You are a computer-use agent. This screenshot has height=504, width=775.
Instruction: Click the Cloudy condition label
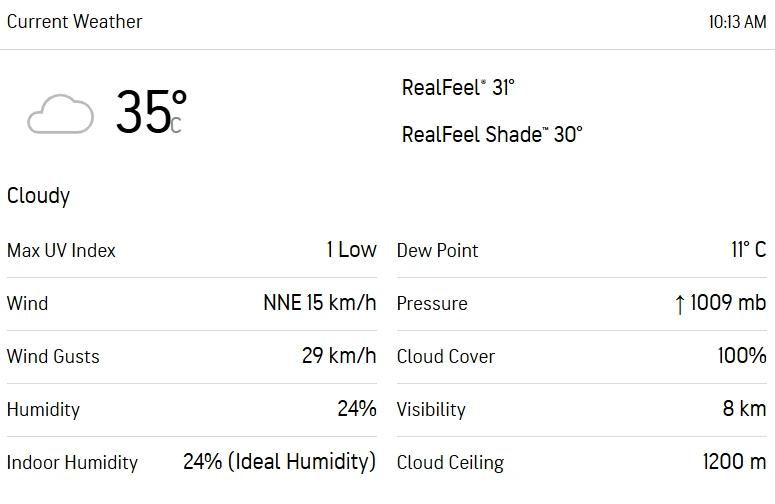[38, 195]
